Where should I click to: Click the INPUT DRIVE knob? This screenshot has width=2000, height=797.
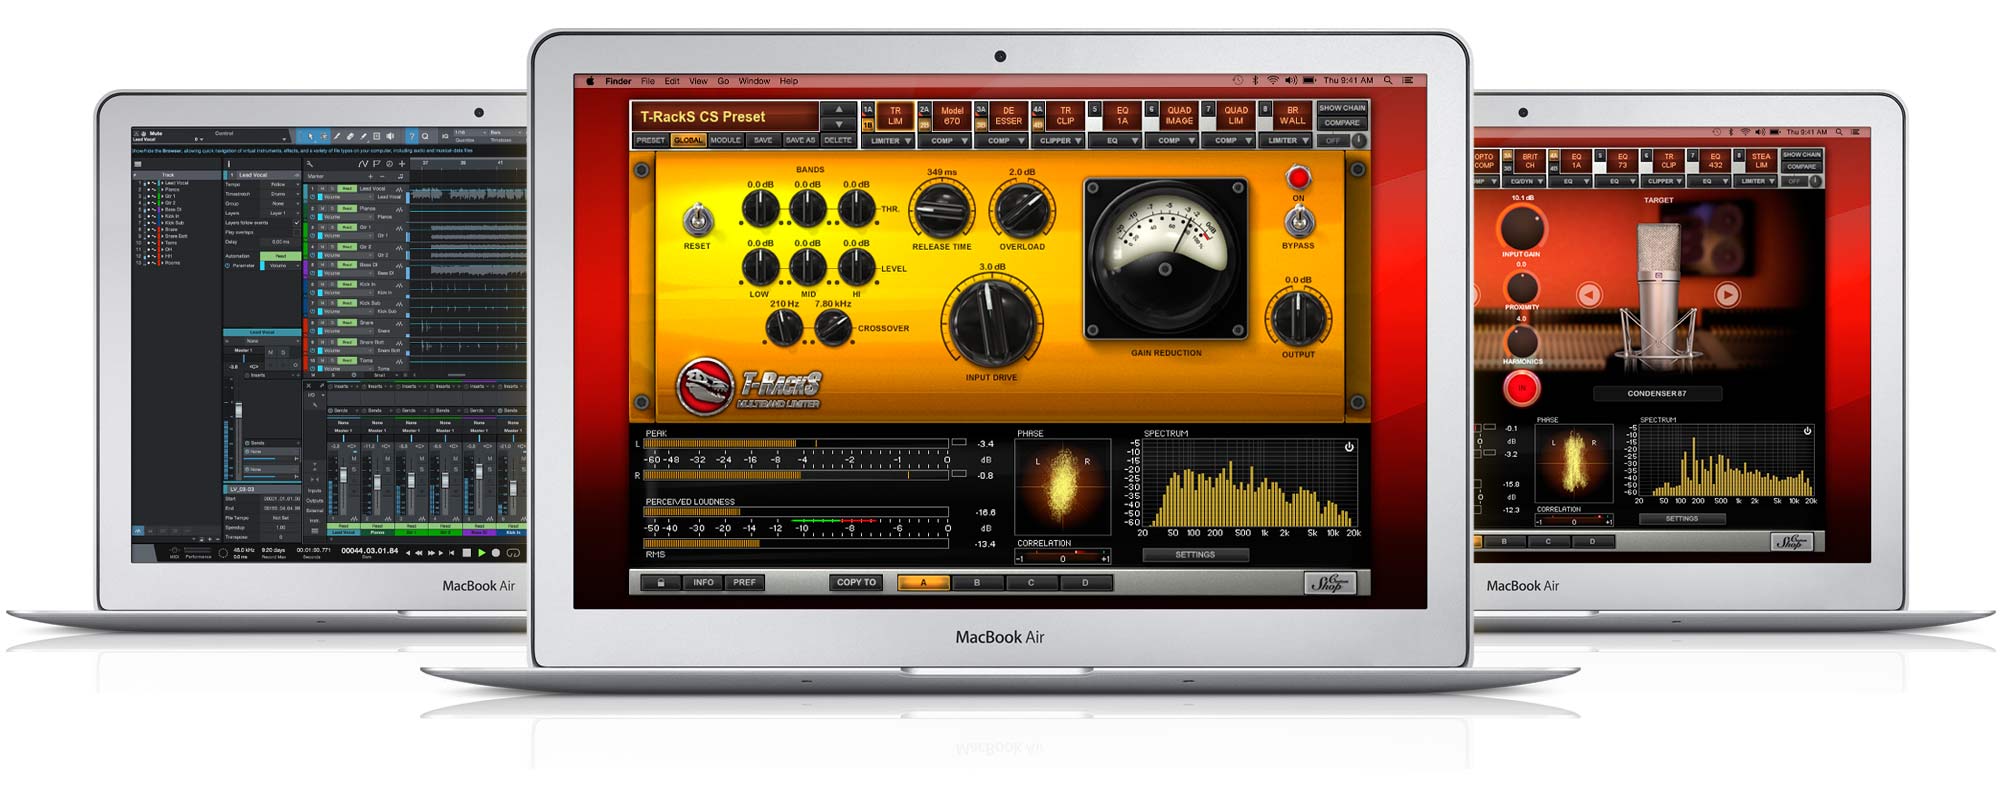(x=990, y=322)
